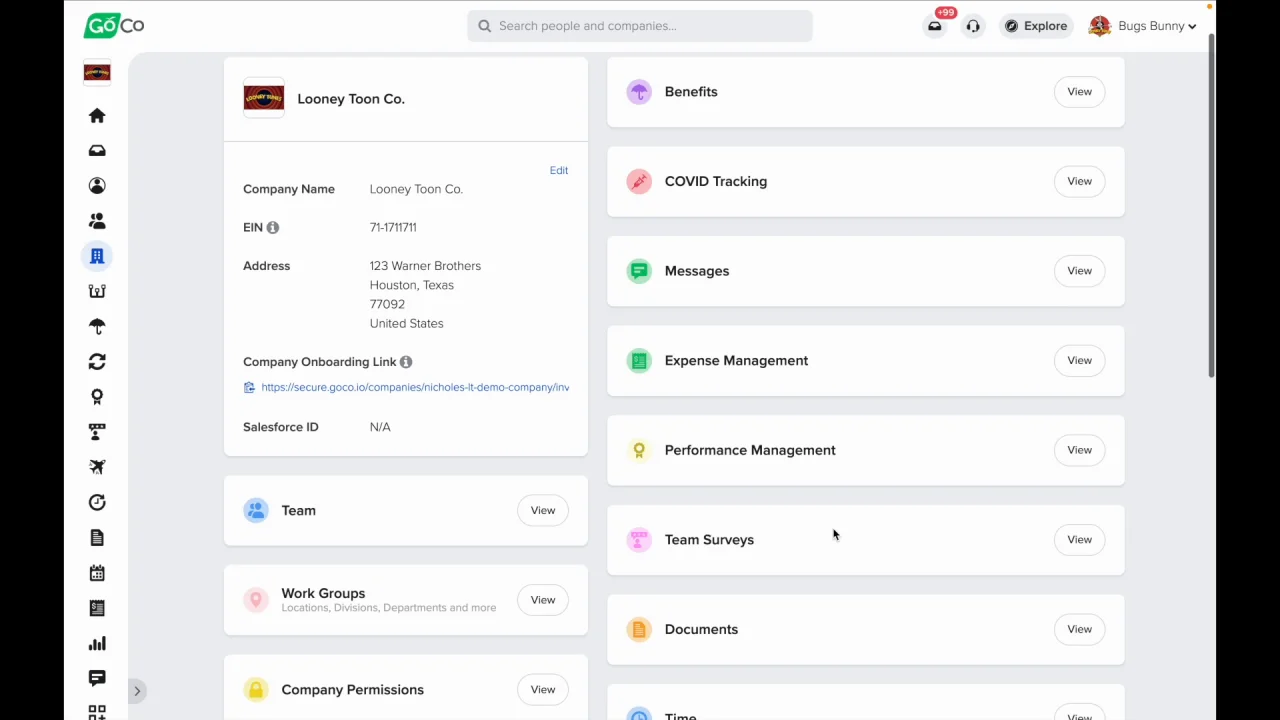Open the chat messages sidebar icon
Viewport: 1280px width, 720px height.
(x=97, y=678)
